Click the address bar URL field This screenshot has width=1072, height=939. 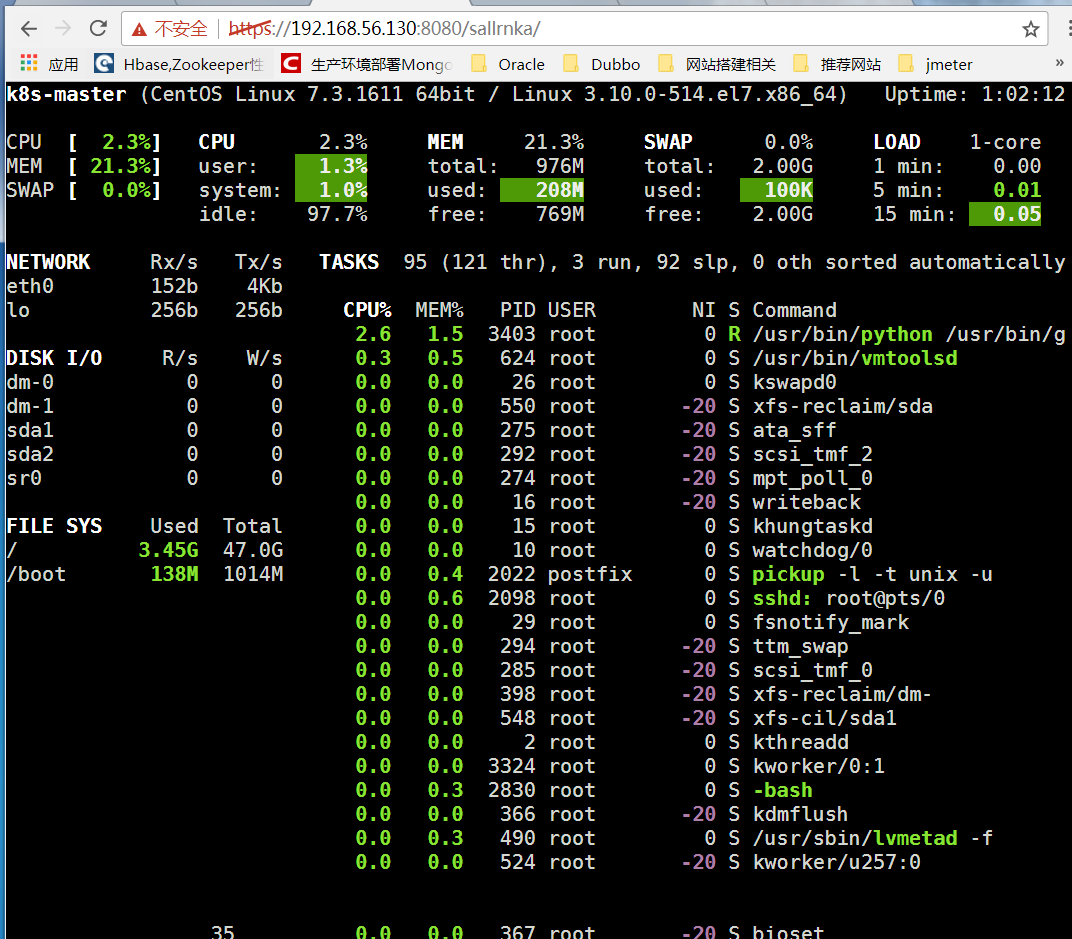point(600,29)
